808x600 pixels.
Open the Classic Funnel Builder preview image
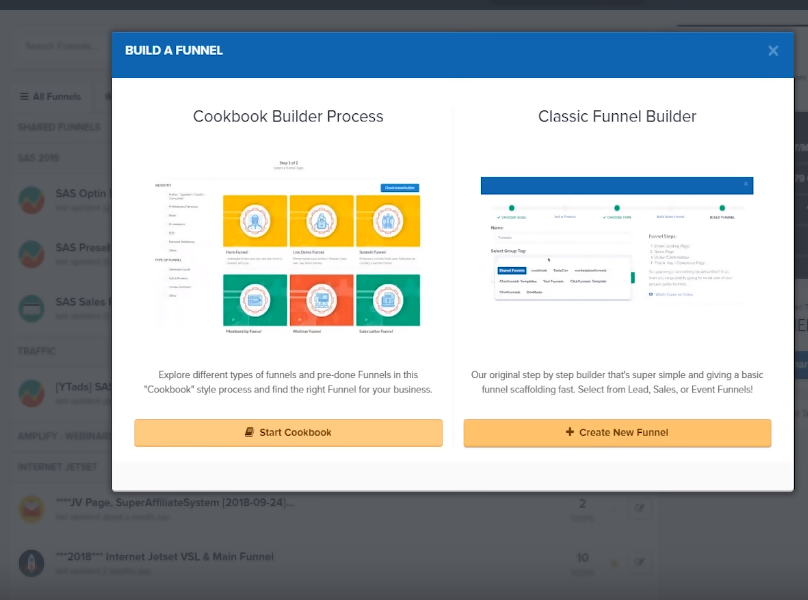click(x=617, y=239)
